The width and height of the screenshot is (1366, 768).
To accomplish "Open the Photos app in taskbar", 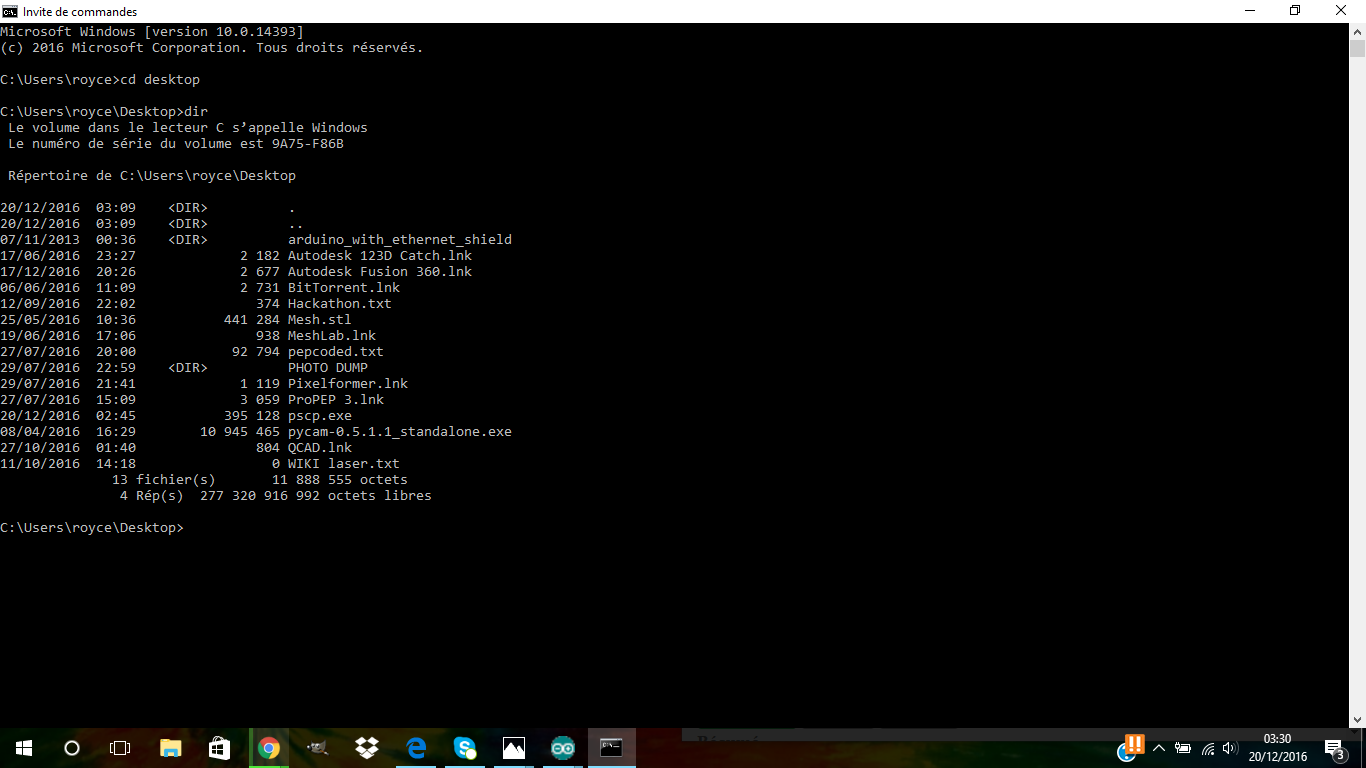I will [513, 748].
